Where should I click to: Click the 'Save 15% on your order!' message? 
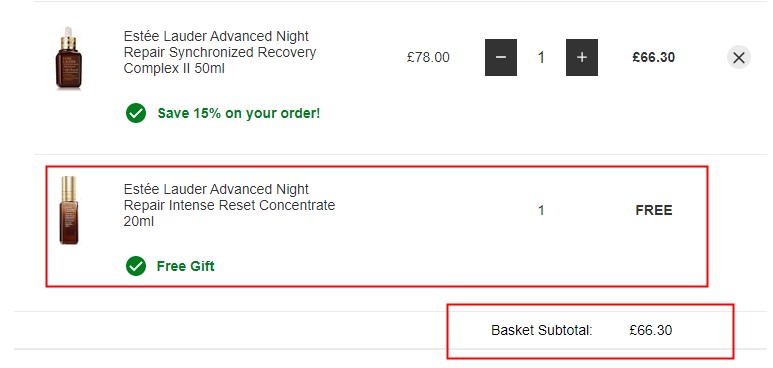tap(239, 113)
